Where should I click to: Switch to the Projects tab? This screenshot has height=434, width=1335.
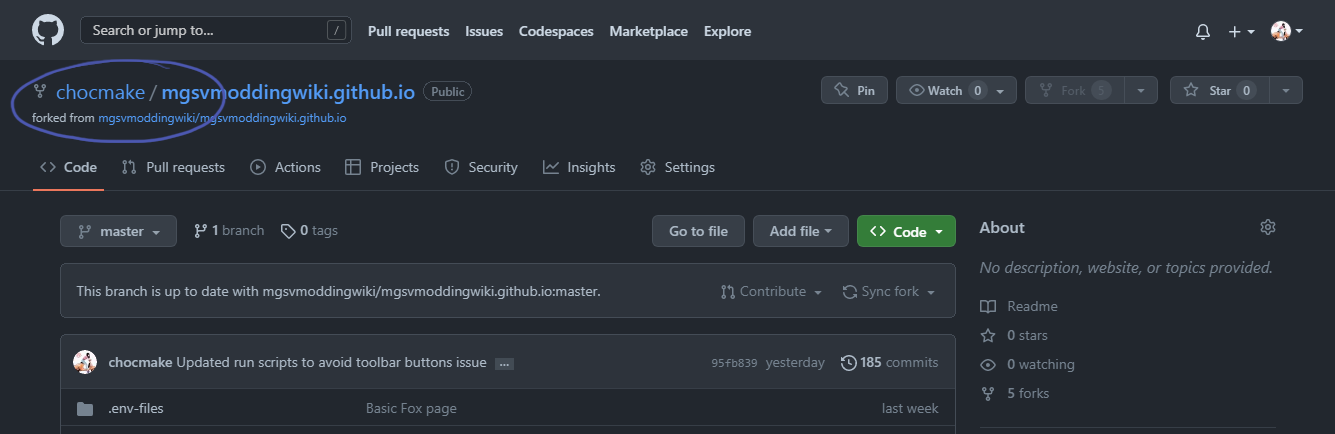point(381,167)
